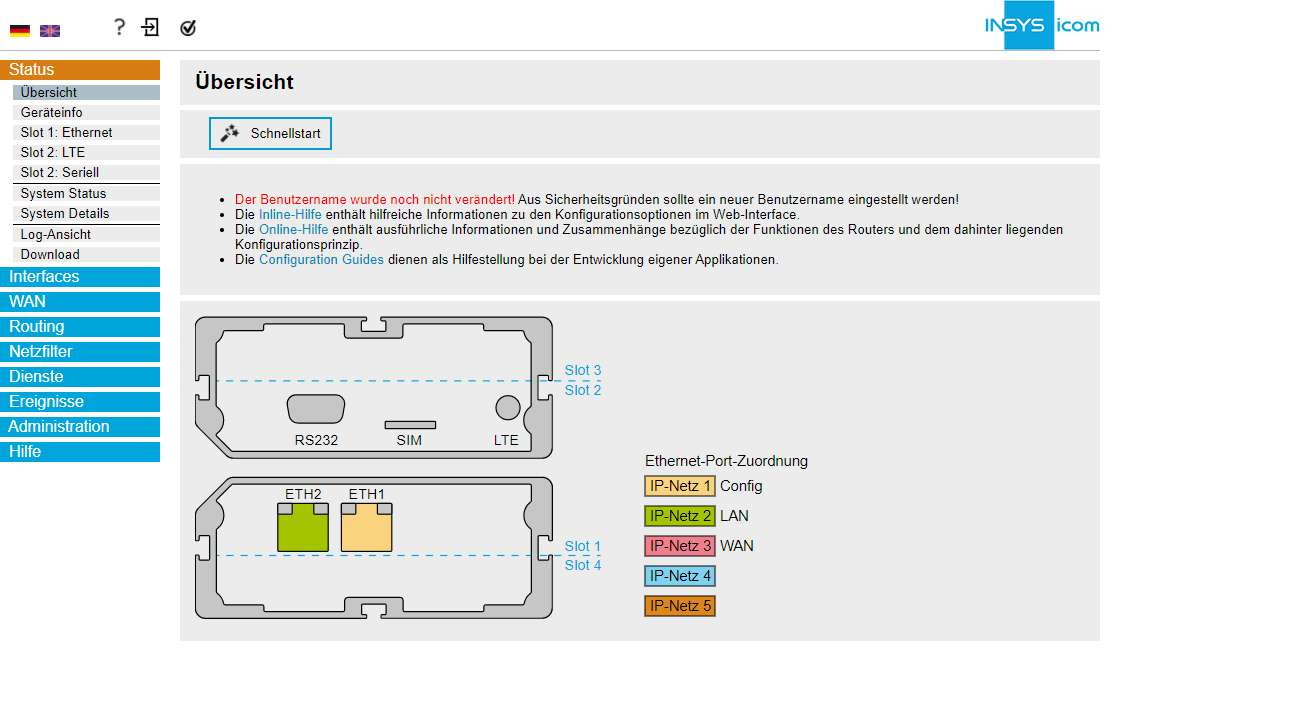Select the IP-Netz 3 swatch

[x=680, y=547]
